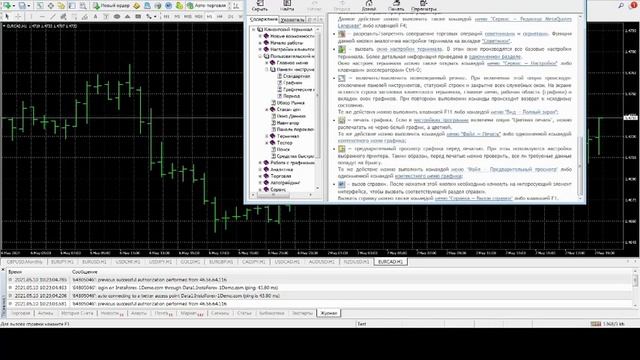Select the horizontal line drawing tool
Screen dimensions: 640x360
coord(42,16)
